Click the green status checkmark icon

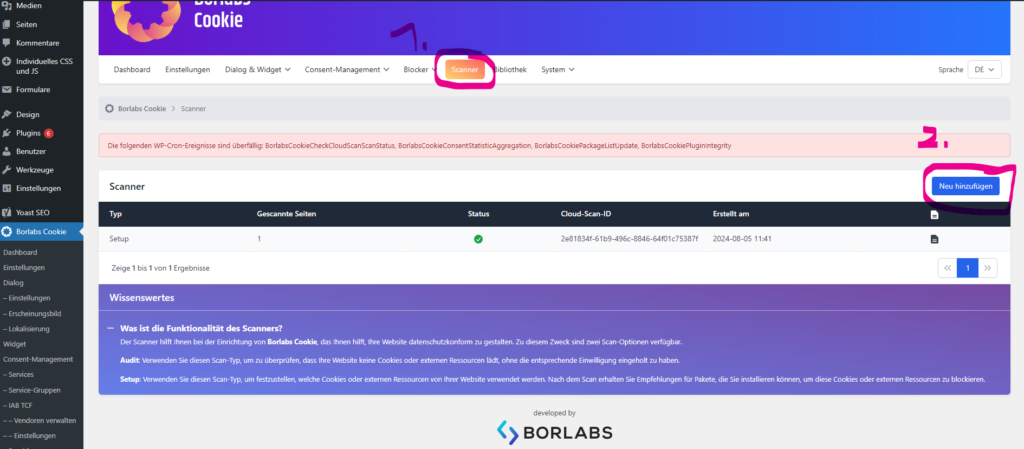pyautogui.click(x=478, y=239)
